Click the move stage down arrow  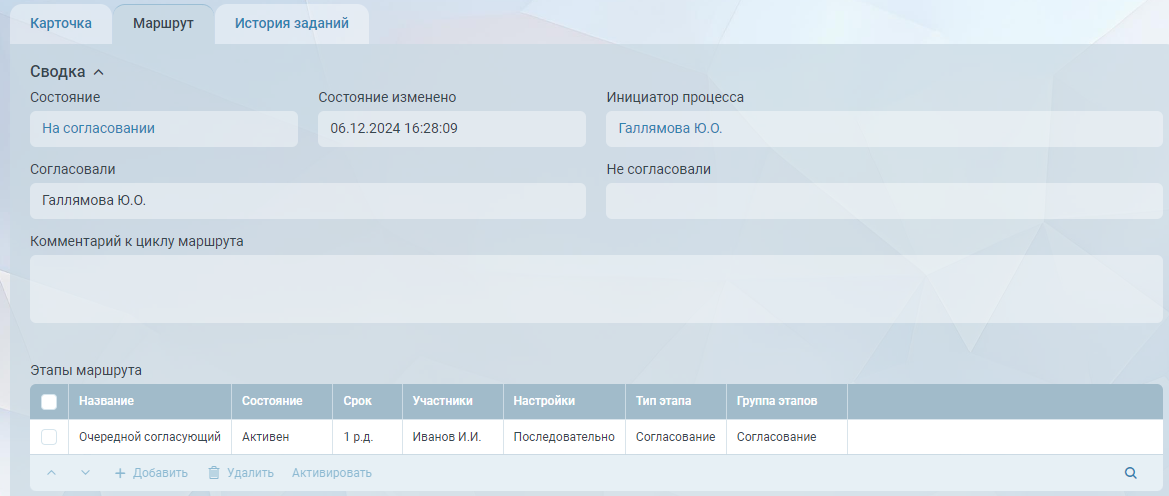tap(85, 473)
